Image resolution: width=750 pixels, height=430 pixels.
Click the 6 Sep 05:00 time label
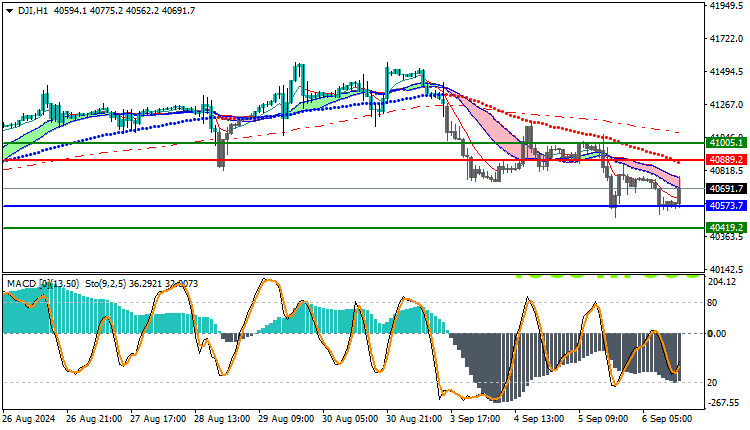[x=667, y=419]
